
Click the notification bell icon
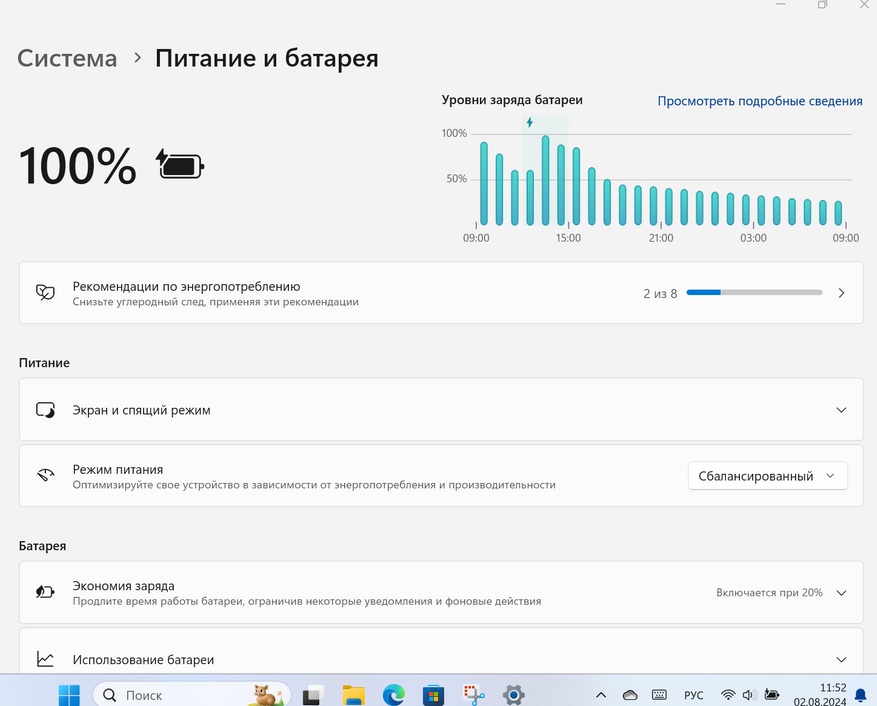pyautogui.click(x=860, y=695)
